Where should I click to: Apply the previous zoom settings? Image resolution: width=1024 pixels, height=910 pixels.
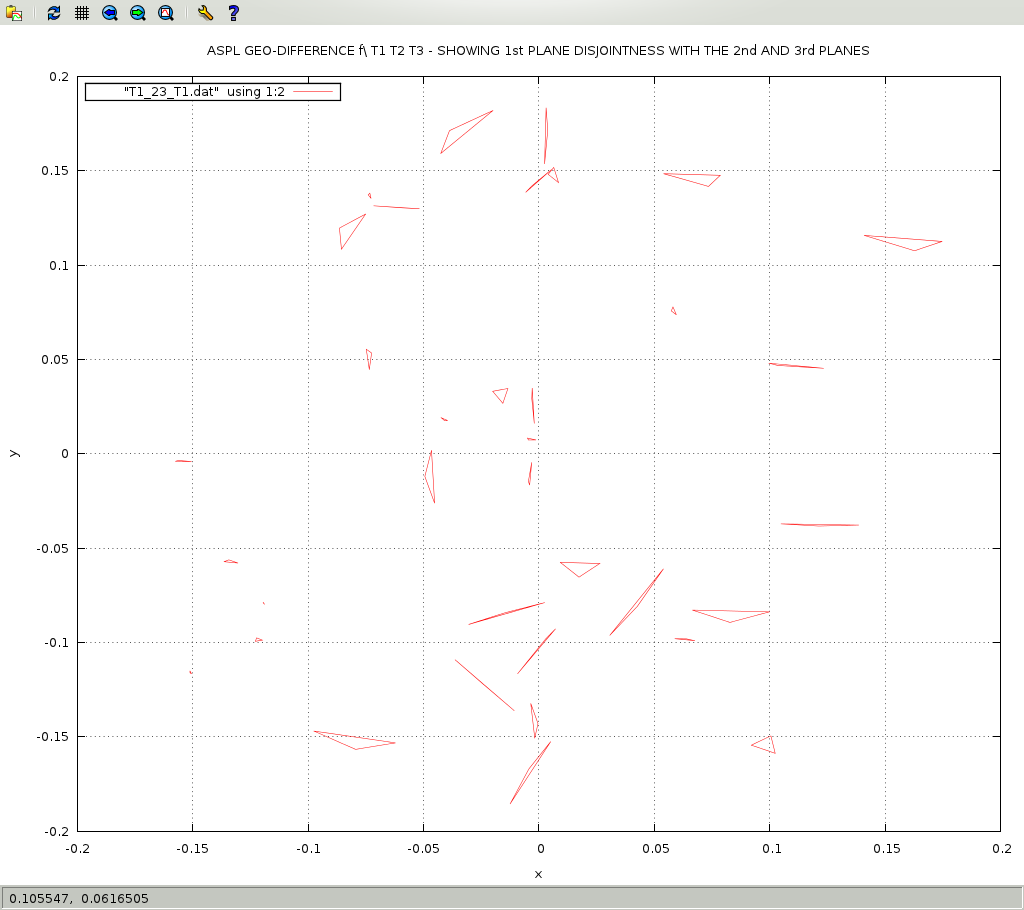point(110,13)
